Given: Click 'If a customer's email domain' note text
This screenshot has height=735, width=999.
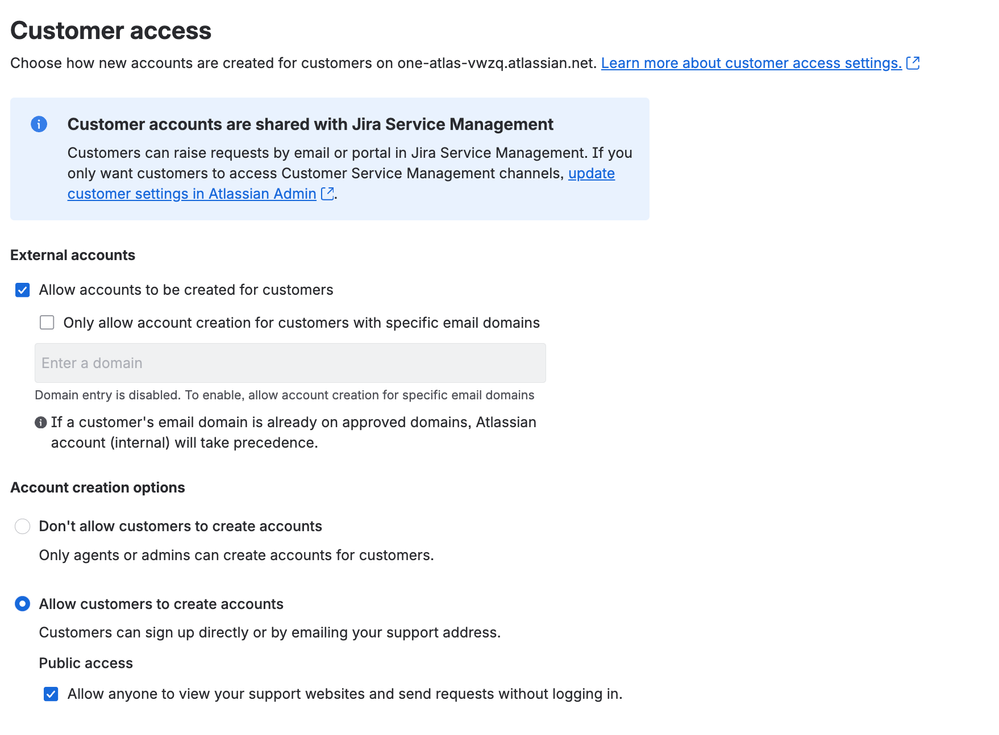Looking at the screenshot, I should point(294,432).
